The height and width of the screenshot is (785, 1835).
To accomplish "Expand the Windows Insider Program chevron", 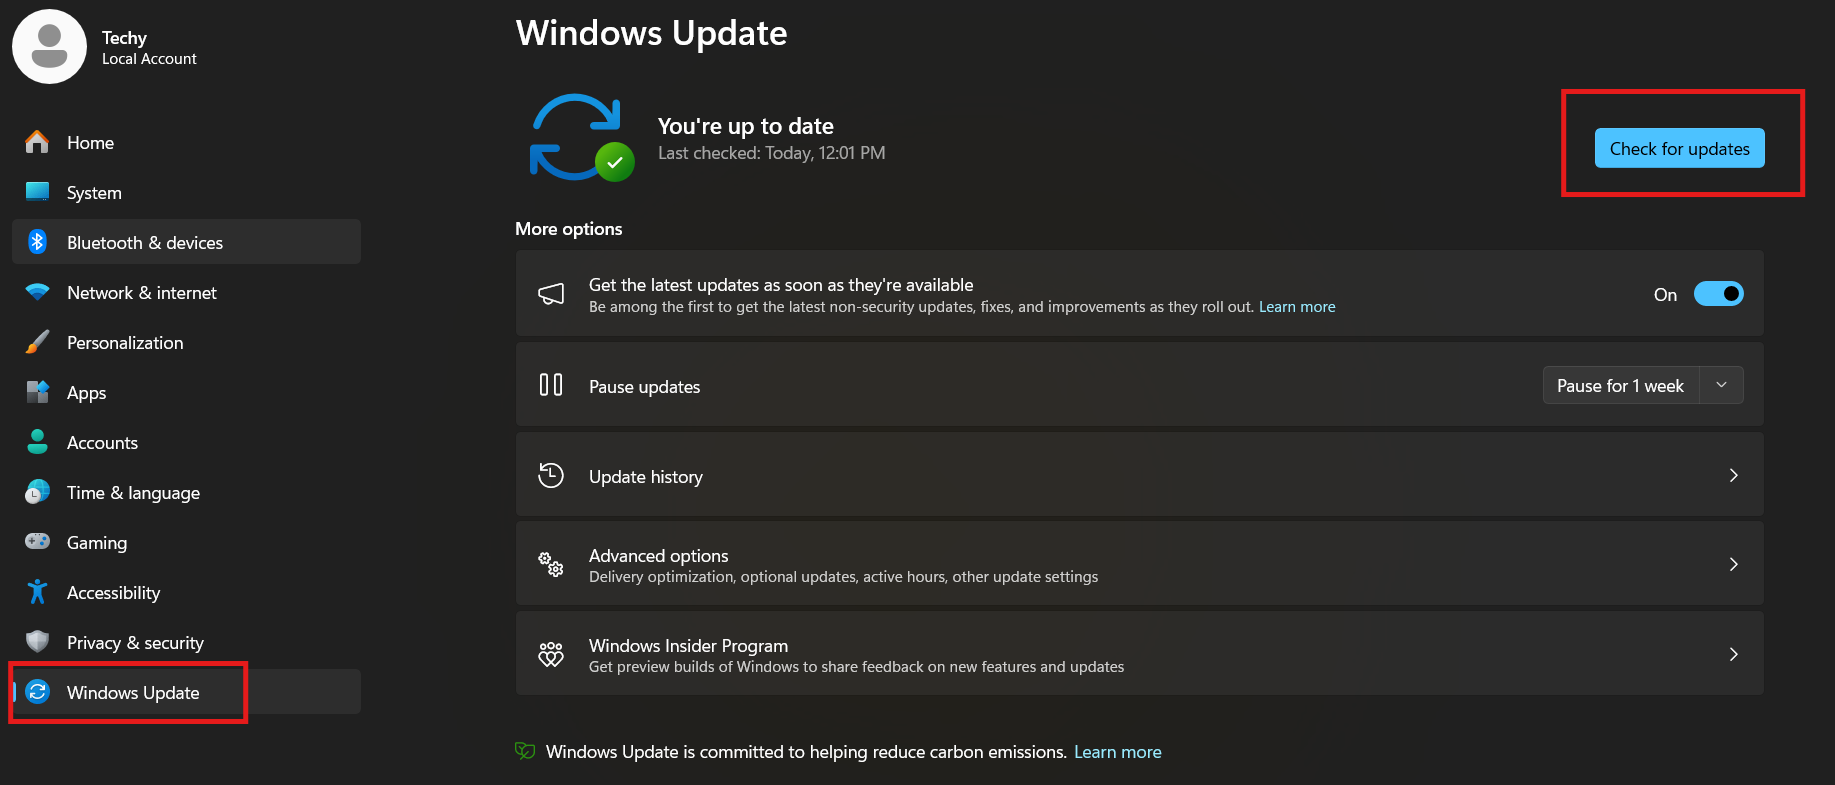I will [x=1733, y=654].
